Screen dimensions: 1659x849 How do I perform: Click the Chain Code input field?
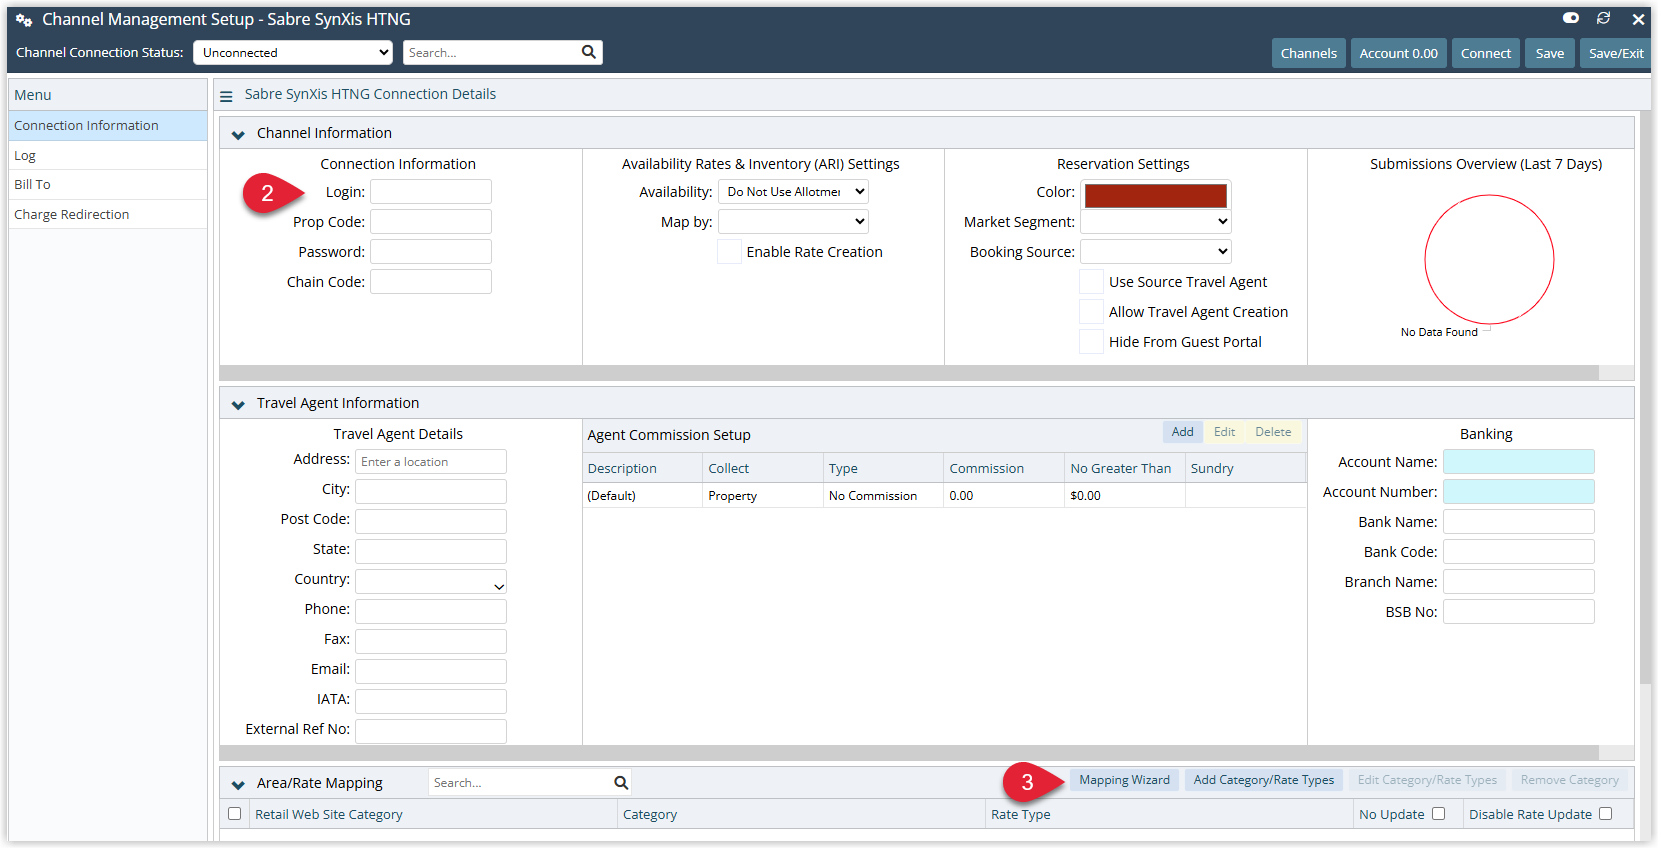tap(431, 282)
